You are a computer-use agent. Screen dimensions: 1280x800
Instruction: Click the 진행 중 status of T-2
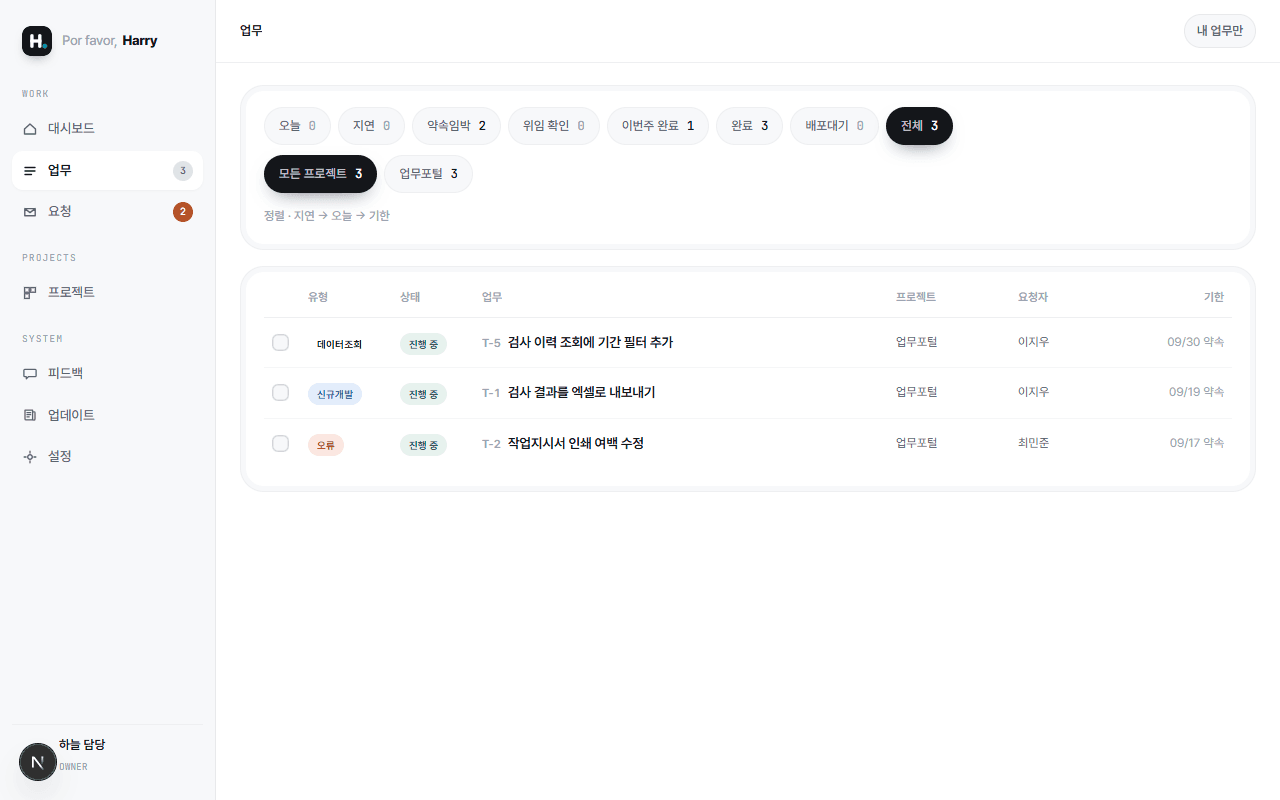pyautogui.click(x=423, y=445)
